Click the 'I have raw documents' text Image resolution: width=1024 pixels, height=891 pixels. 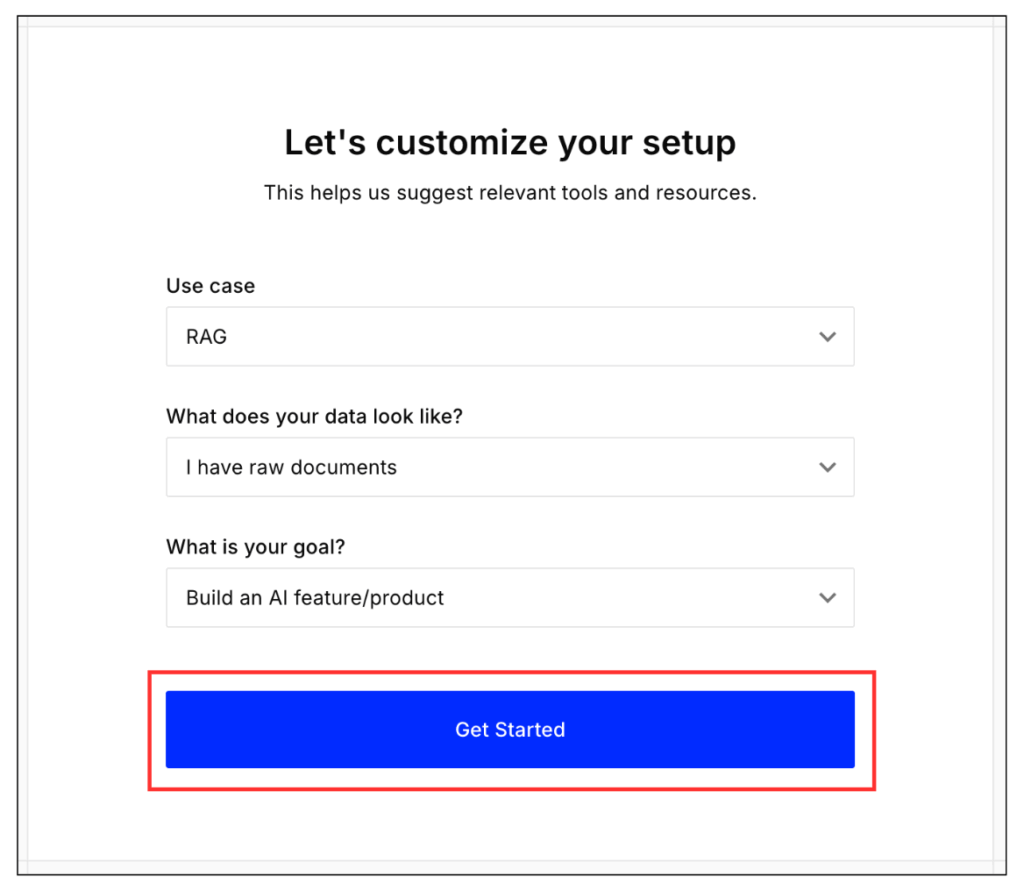pos(291,467)
